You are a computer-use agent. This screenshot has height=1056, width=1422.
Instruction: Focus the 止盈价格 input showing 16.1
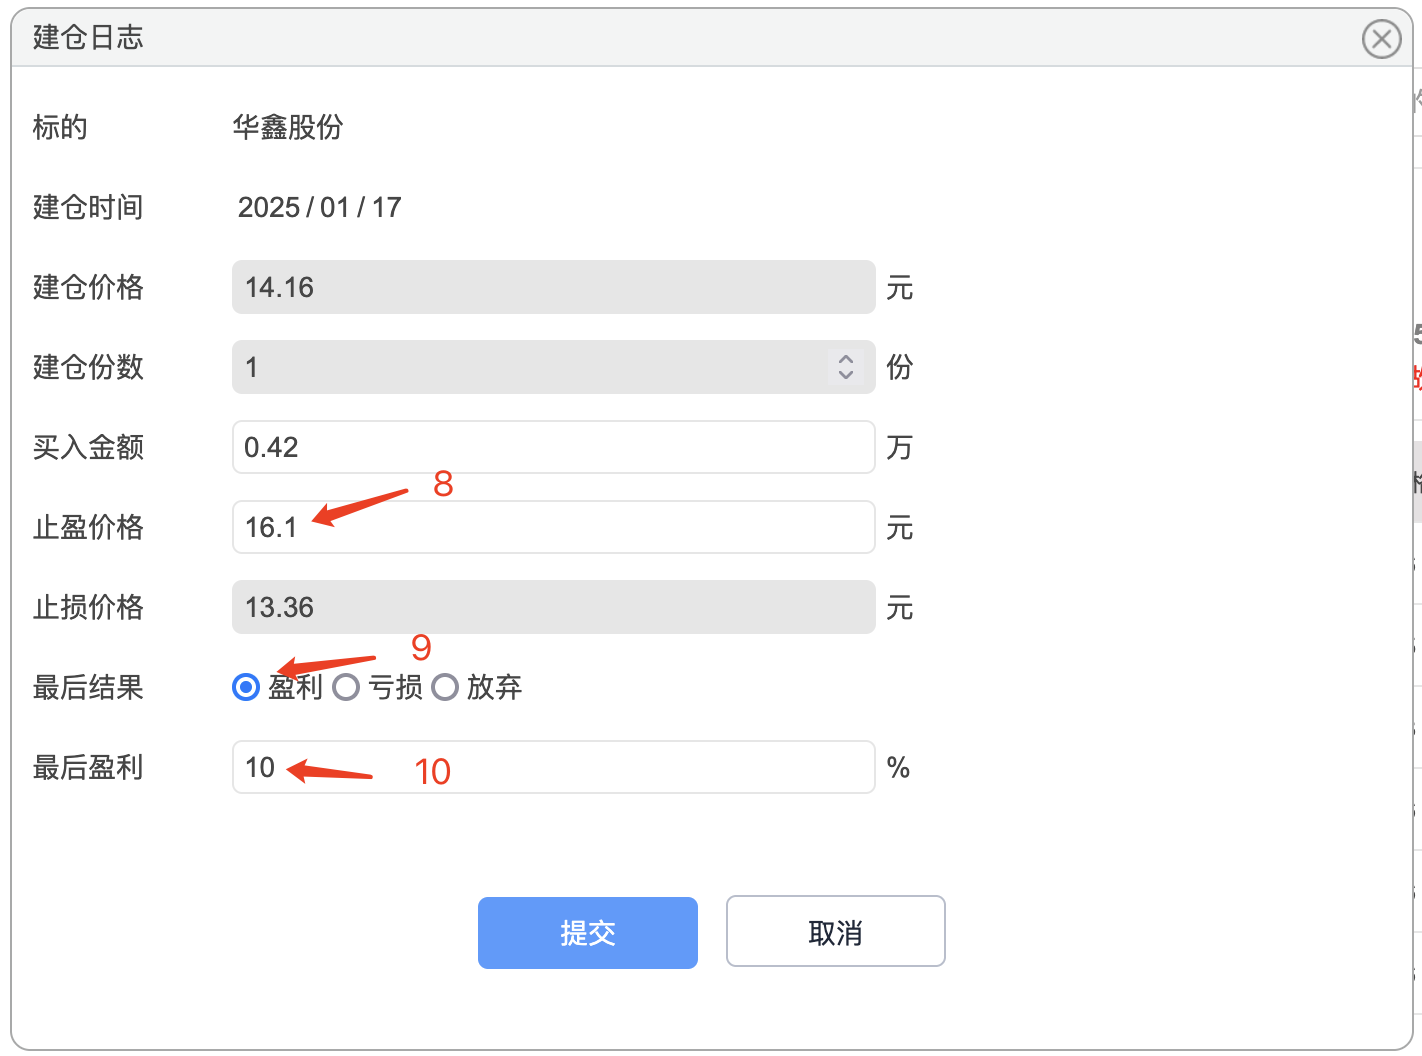coord(554,527)
